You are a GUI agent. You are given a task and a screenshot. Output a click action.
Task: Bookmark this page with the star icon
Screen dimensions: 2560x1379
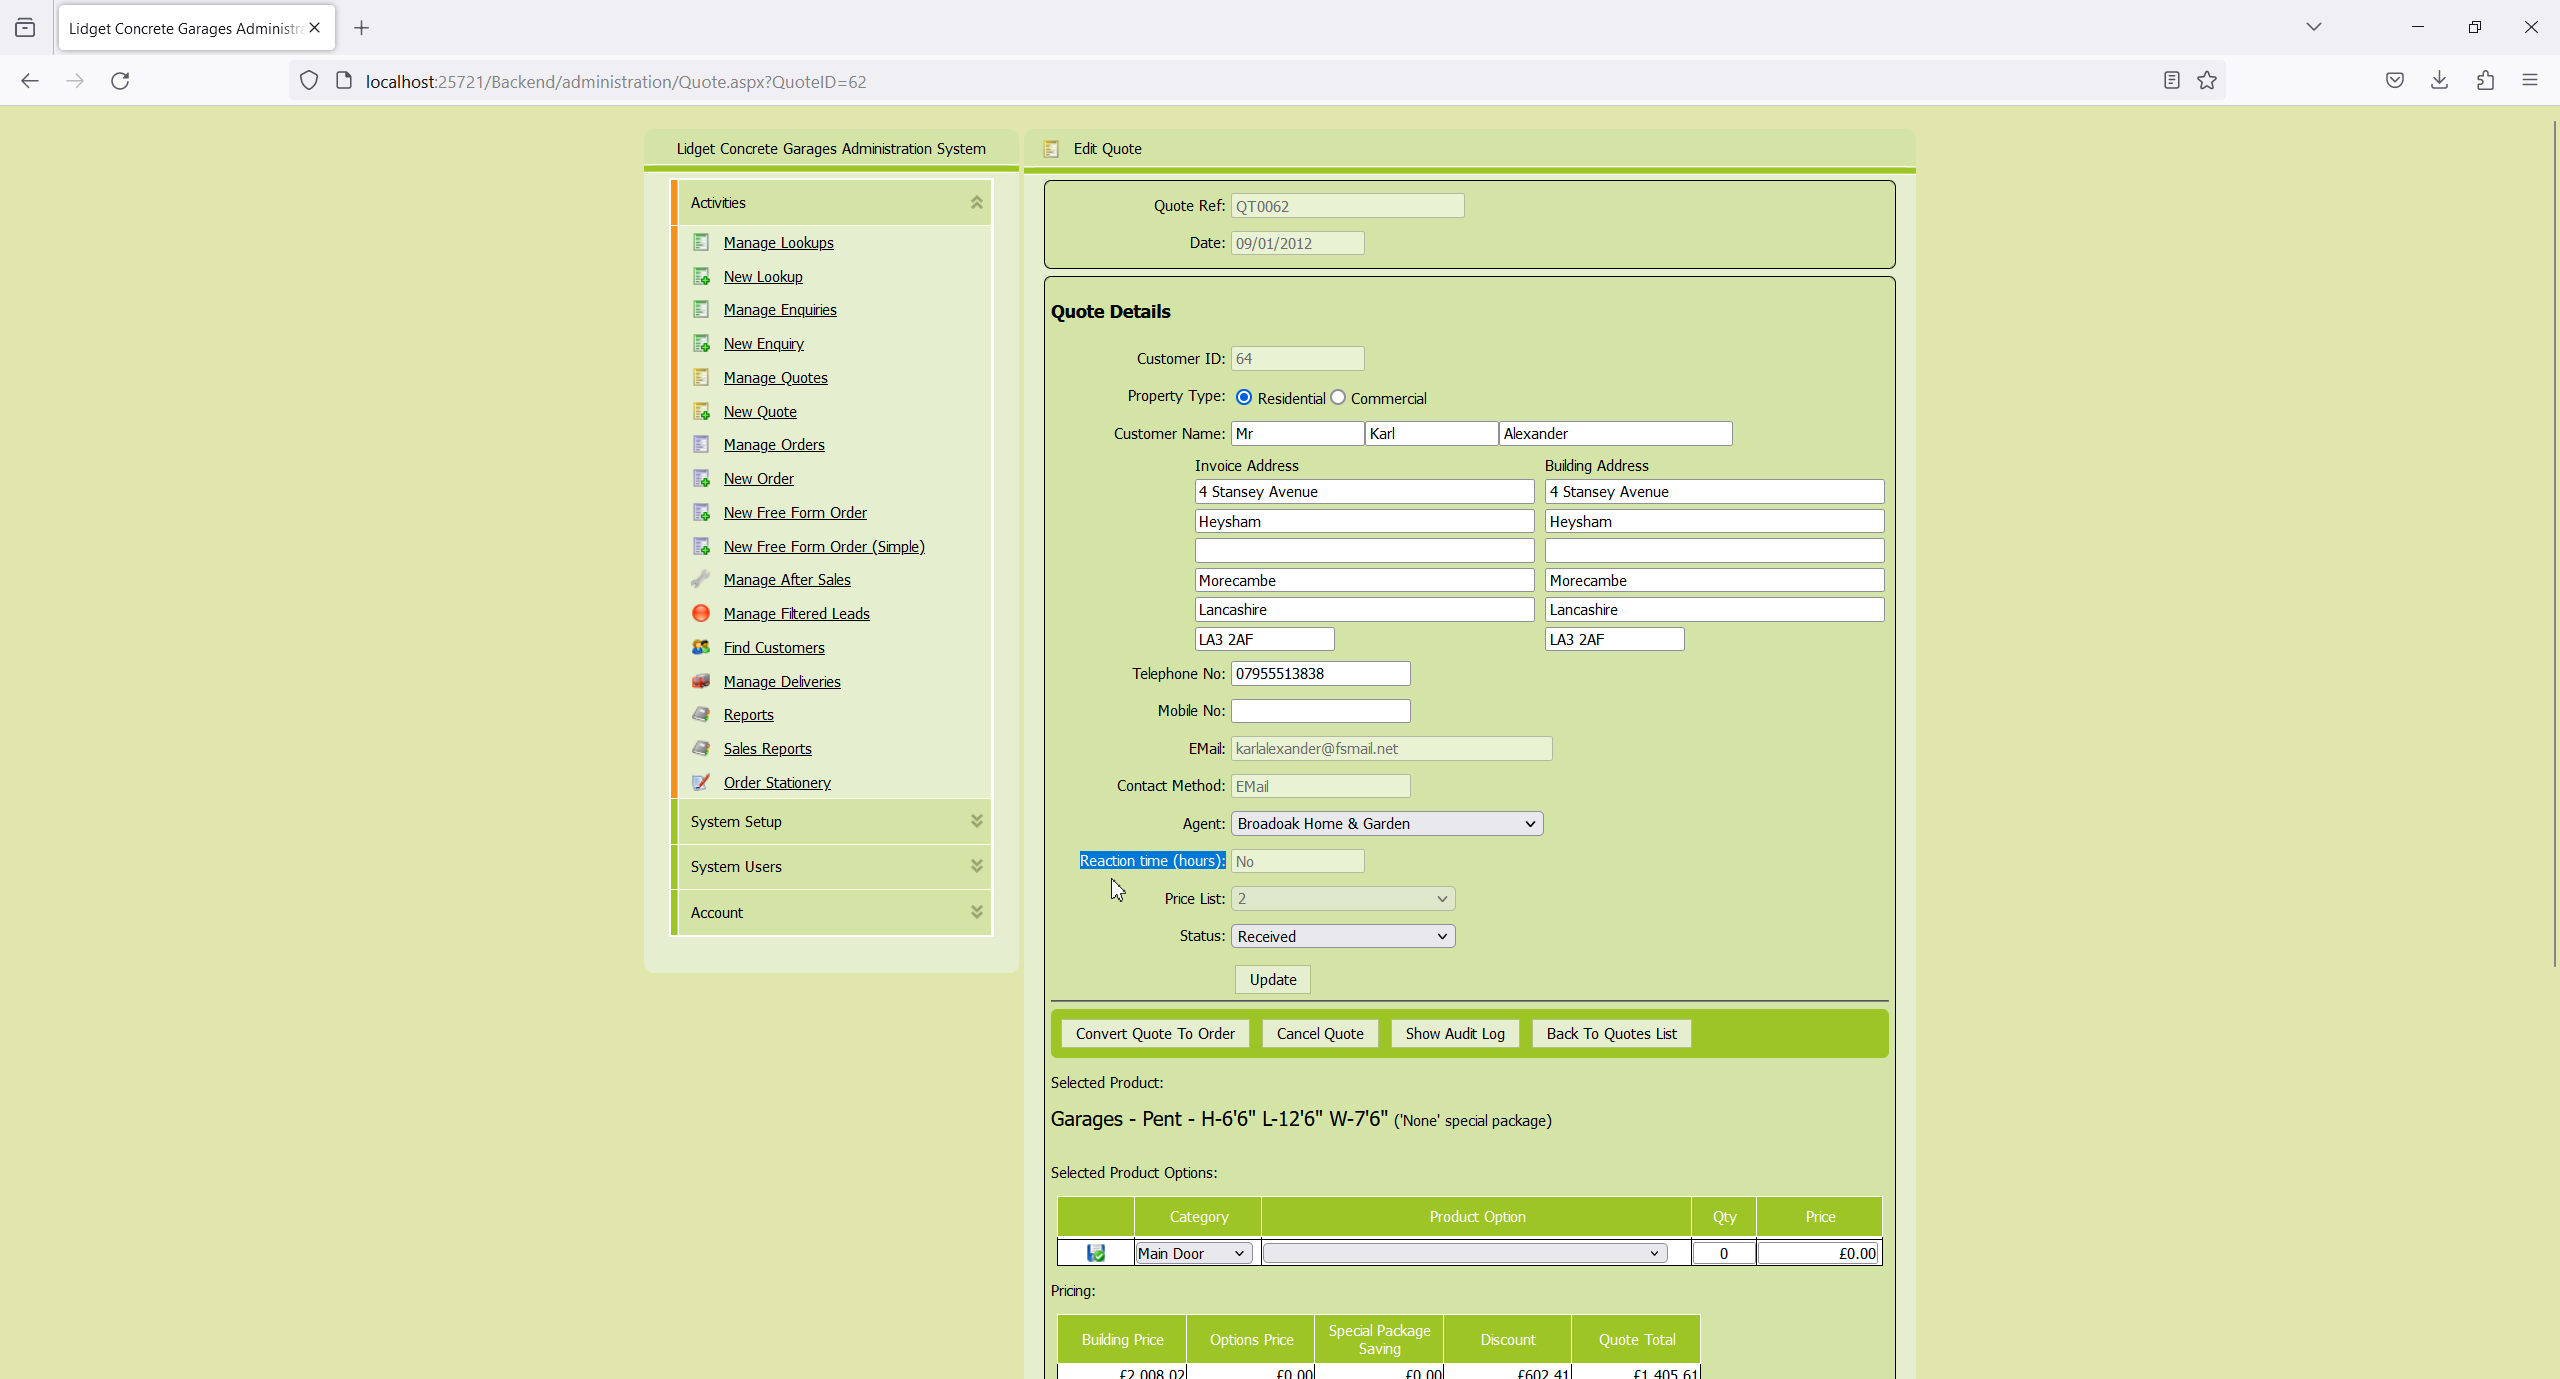2207,81
